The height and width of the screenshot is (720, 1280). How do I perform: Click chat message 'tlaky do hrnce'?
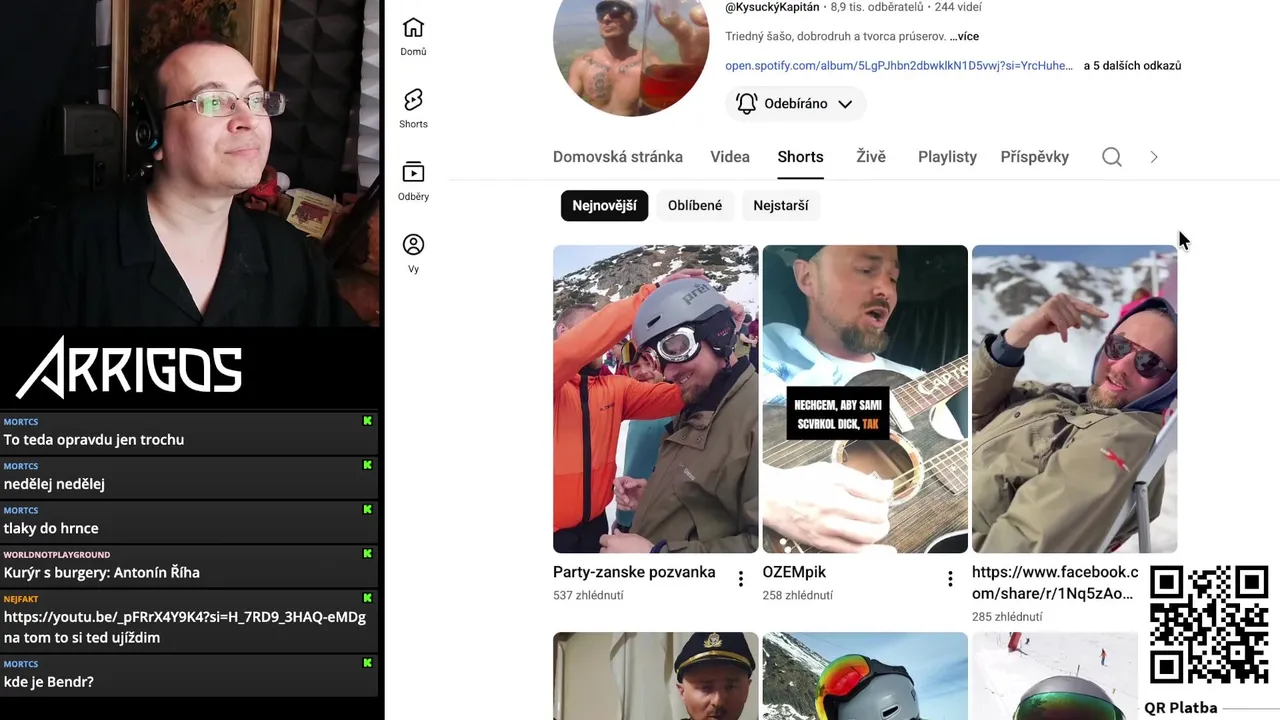[51, 528]
